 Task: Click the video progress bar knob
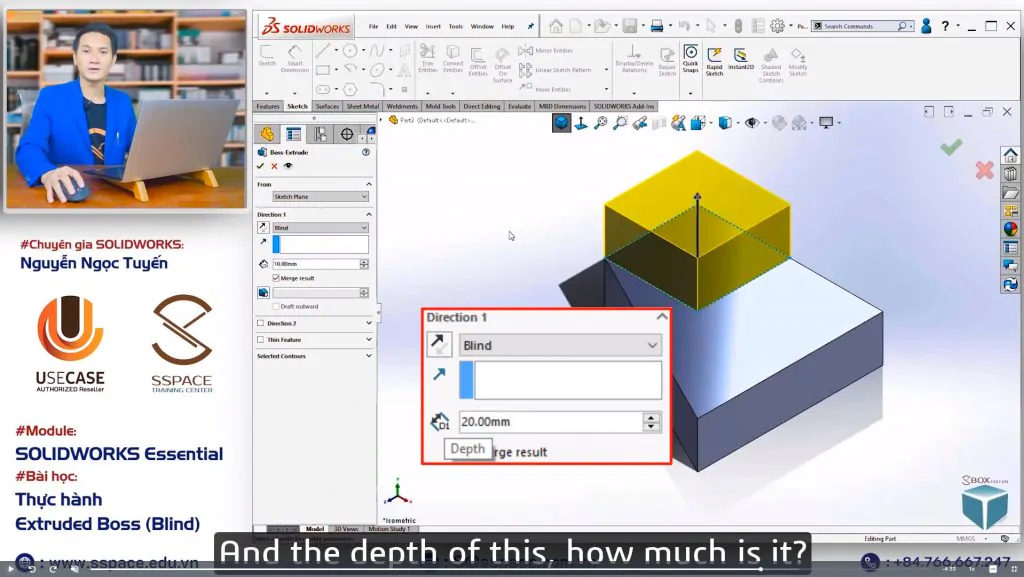(x=760, y=569)
